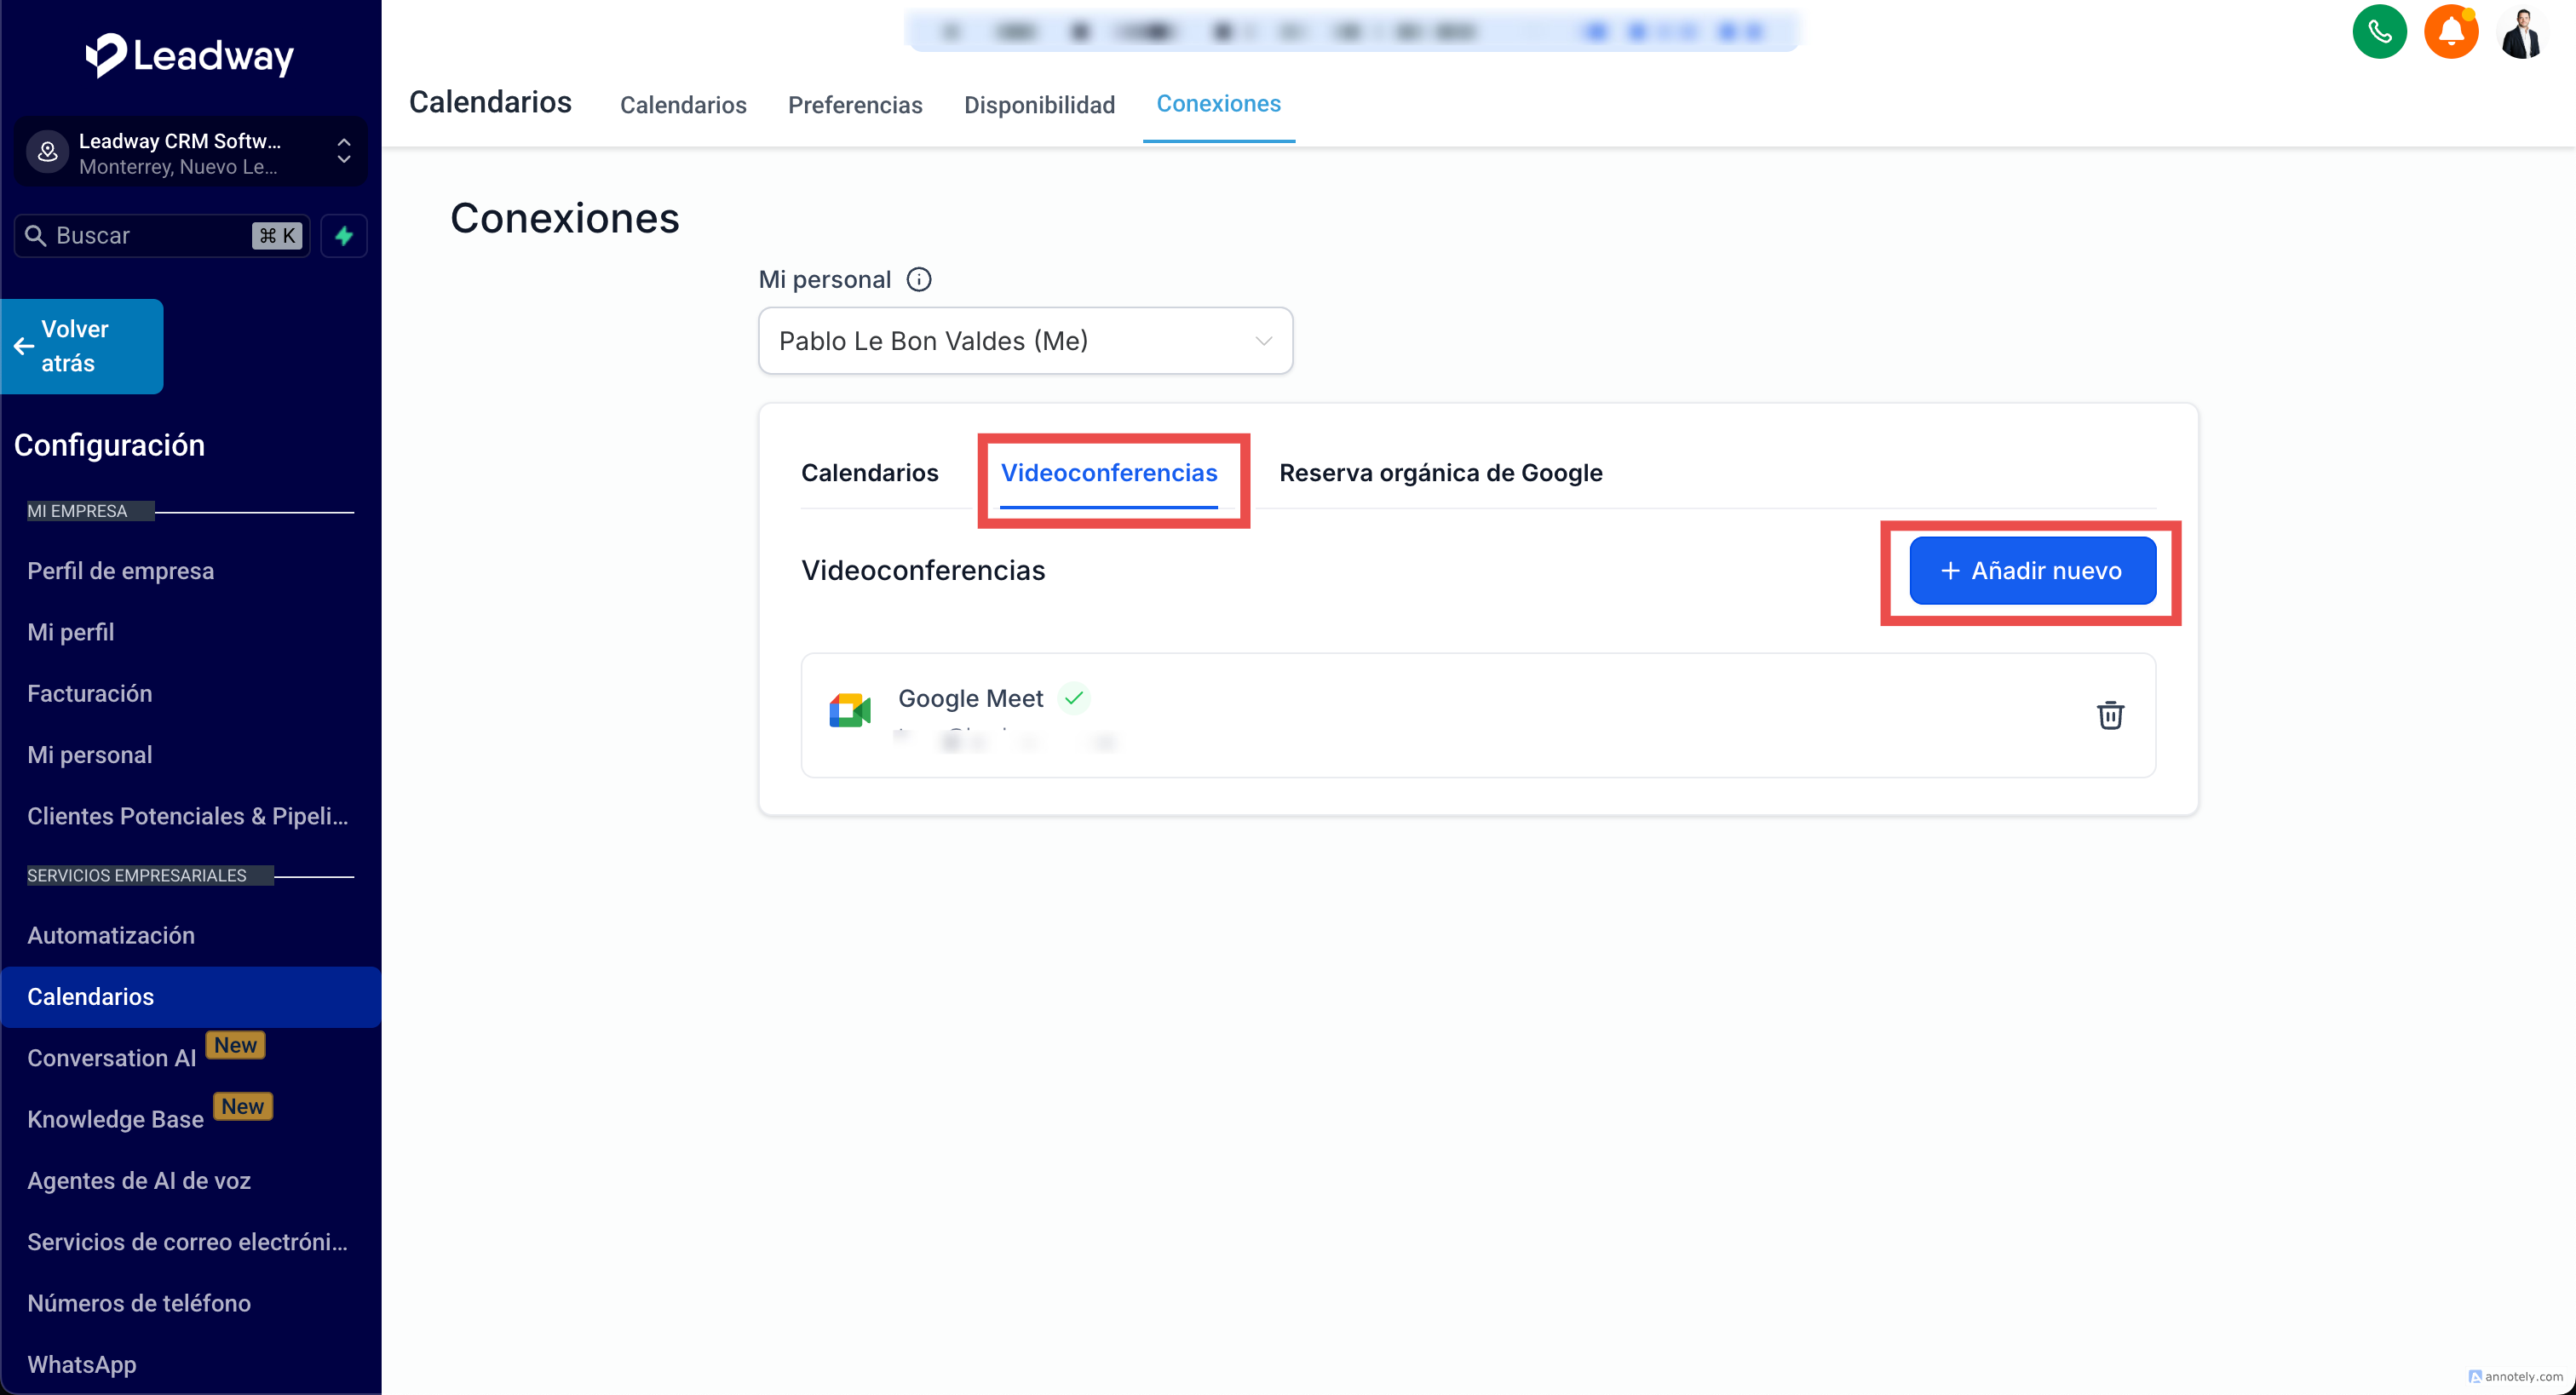Screen dimensions: 2576x1395
Task: Click the green lightning quick-actions icon
Action: point(344,236)
